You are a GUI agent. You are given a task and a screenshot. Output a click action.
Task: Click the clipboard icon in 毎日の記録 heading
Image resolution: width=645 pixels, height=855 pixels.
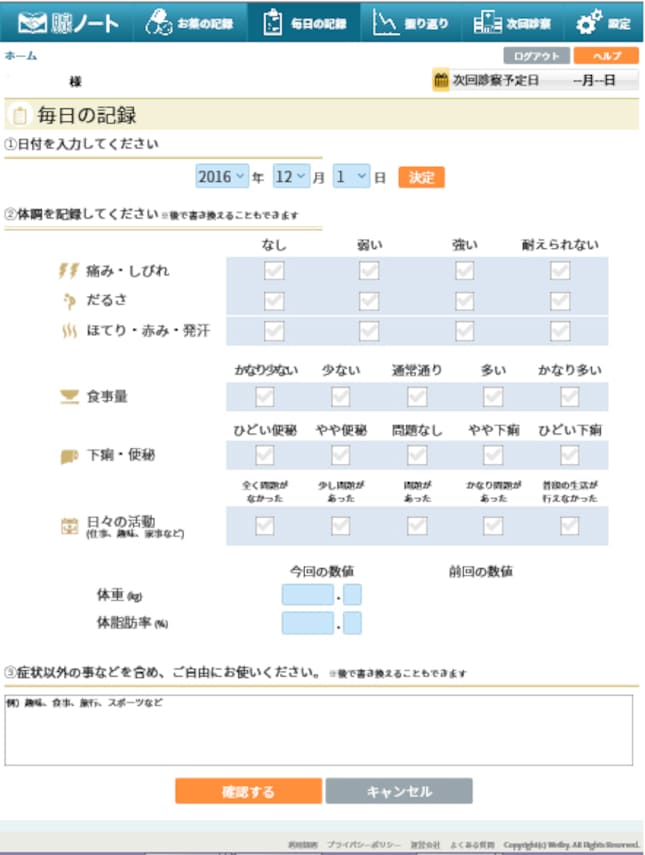(x=20, y=115)
